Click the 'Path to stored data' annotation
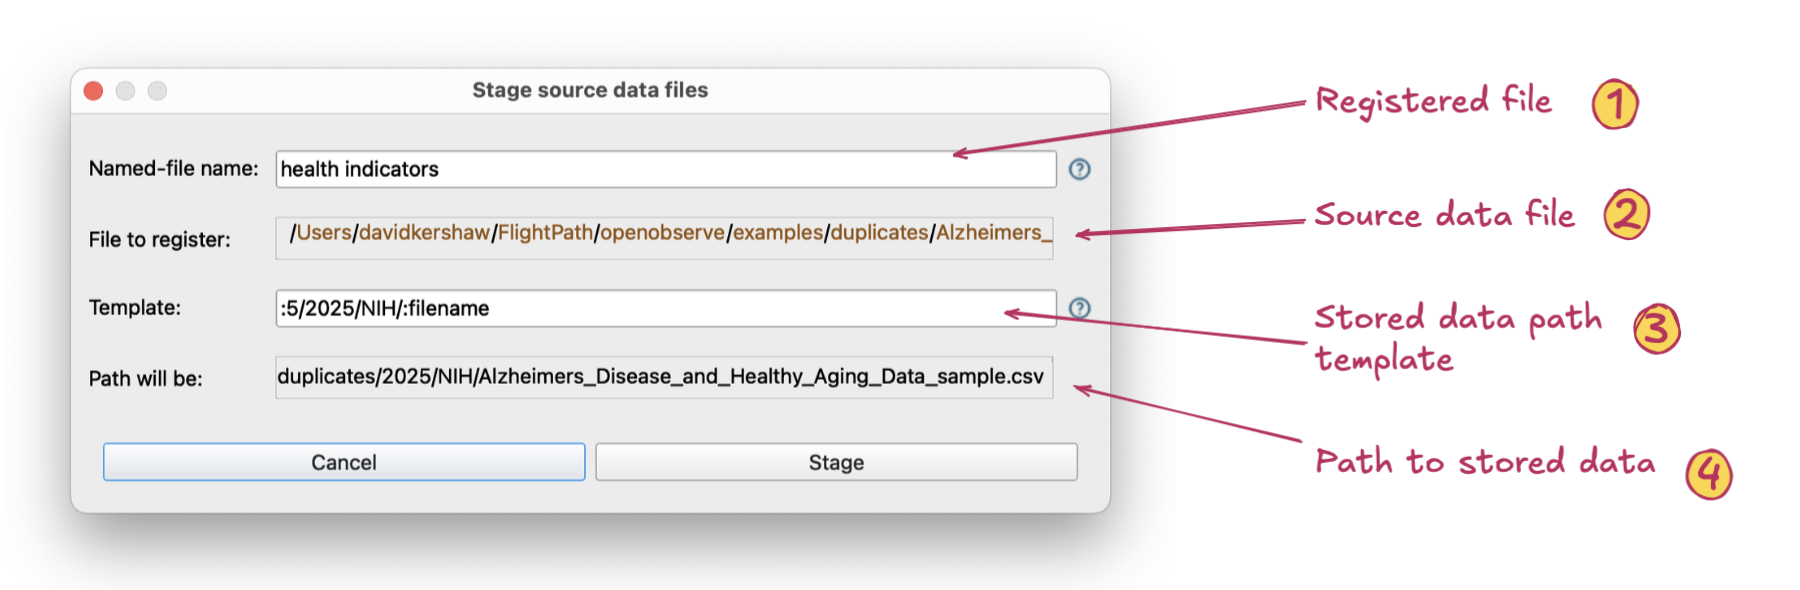Image resolution: width=1800 pixels, height=590 pixels. pyautogui.click(x=1484, y=462)
